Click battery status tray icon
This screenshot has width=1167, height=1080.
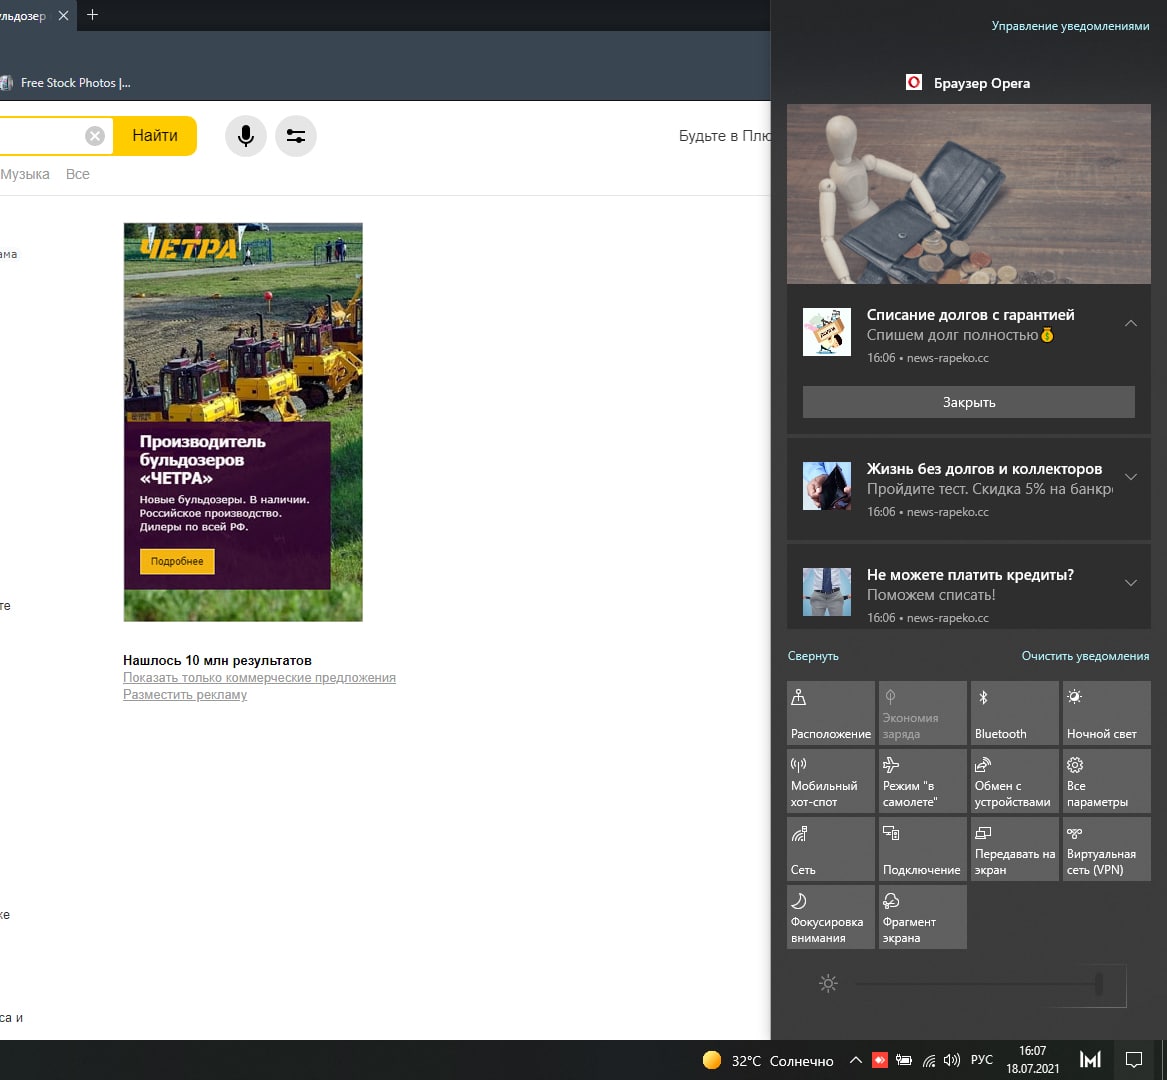click(904, 1060)
